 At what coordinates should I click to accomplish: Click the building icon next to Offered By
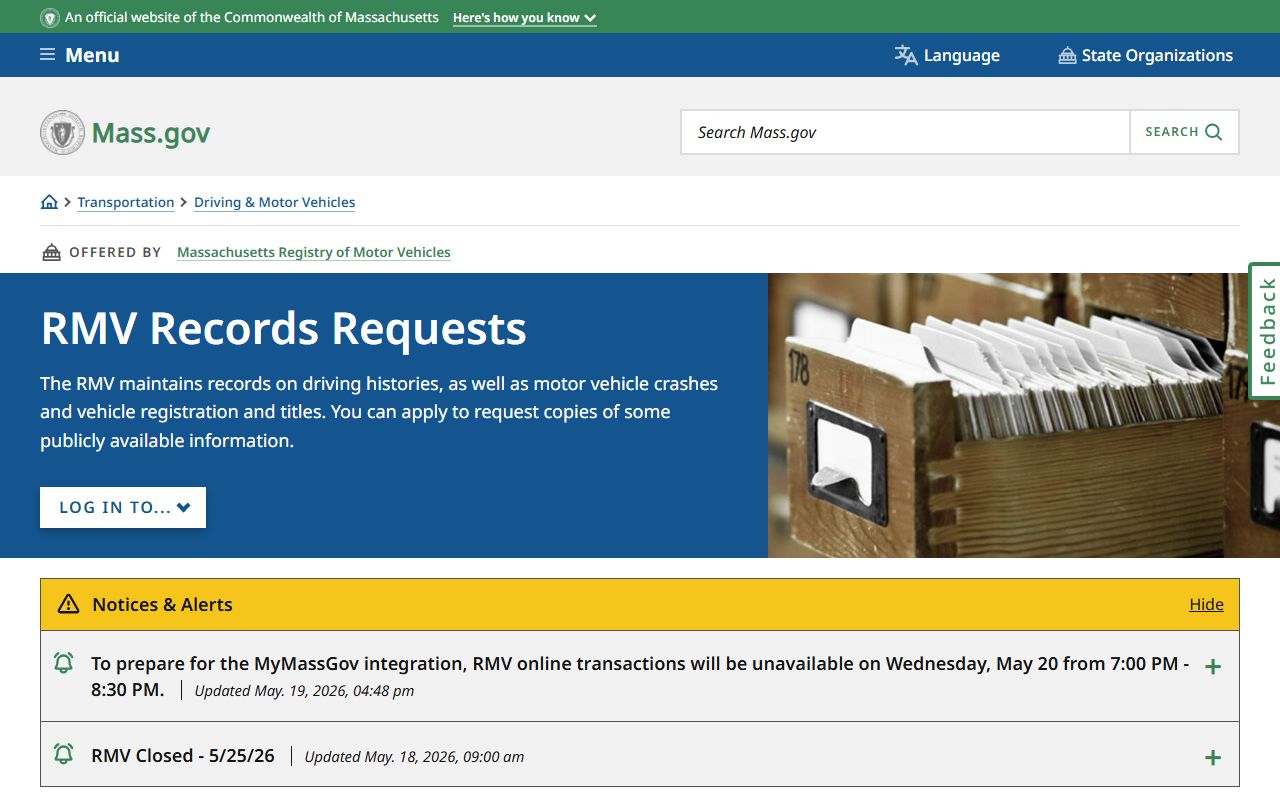tap(51, 252)
